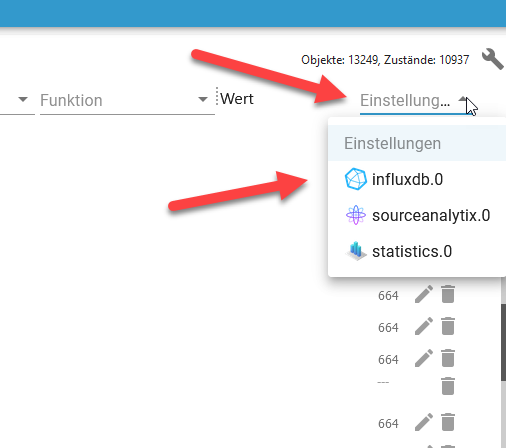Delete the bottom 664 row with trash
Screen dimensions: 506x448
coord(448,422)
